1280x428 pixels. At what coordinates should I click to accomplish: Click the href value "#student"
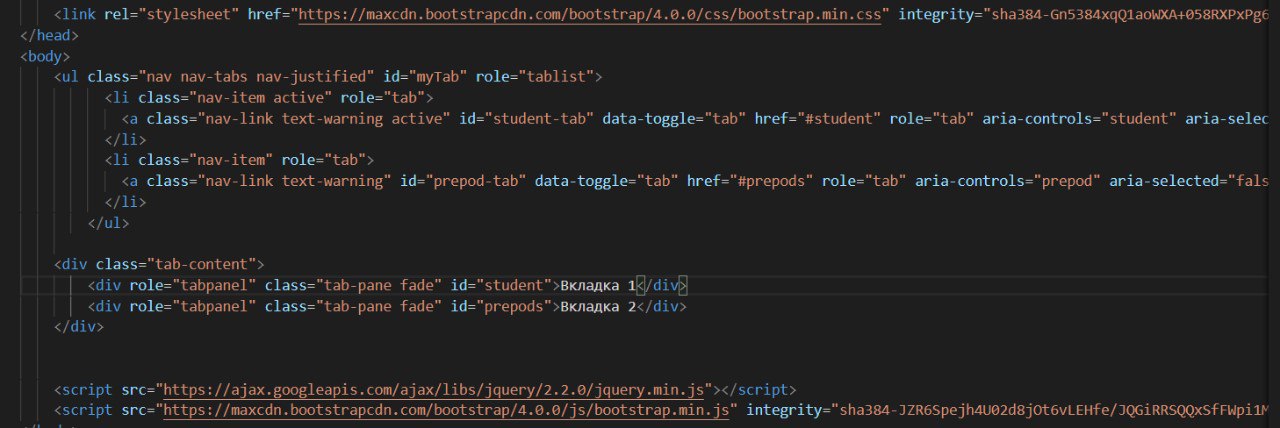(x=840, y=119)
